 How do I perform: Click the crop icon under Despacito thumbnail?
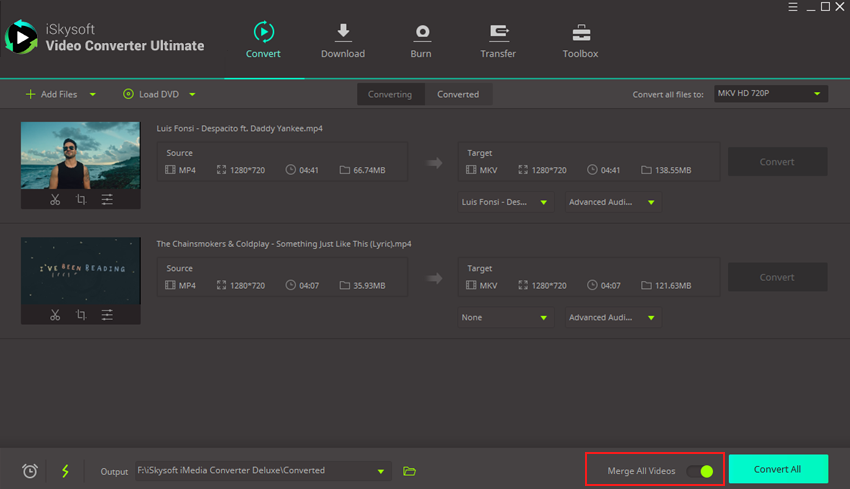pos(81,200)
